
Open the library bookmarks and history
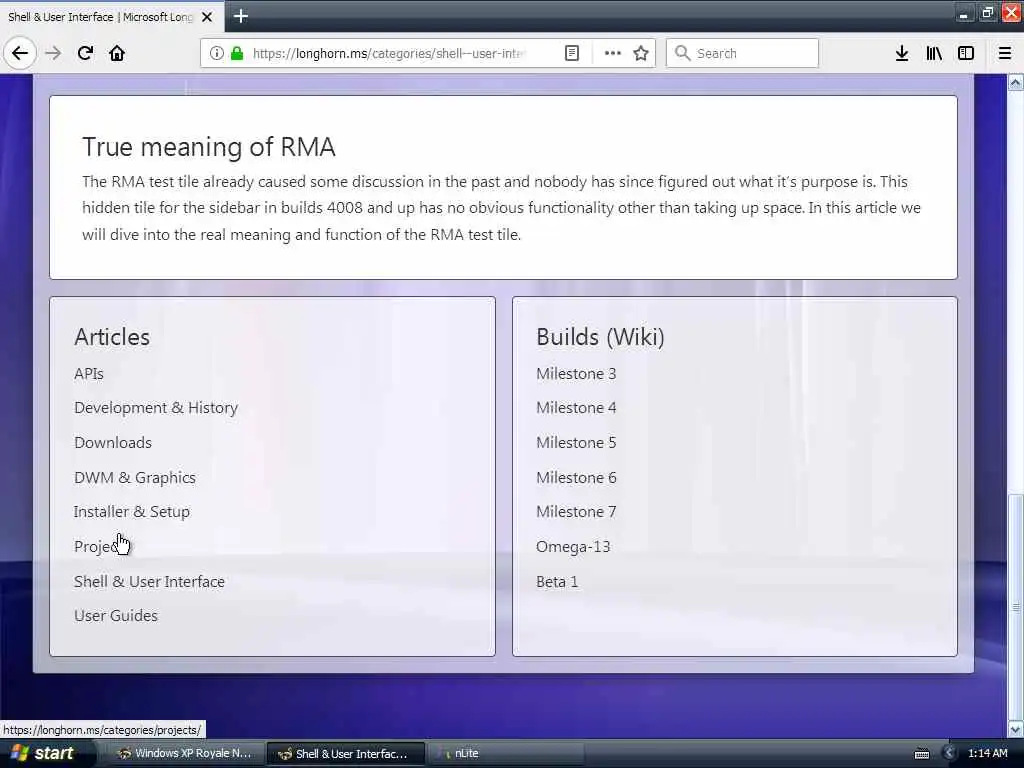934,53
